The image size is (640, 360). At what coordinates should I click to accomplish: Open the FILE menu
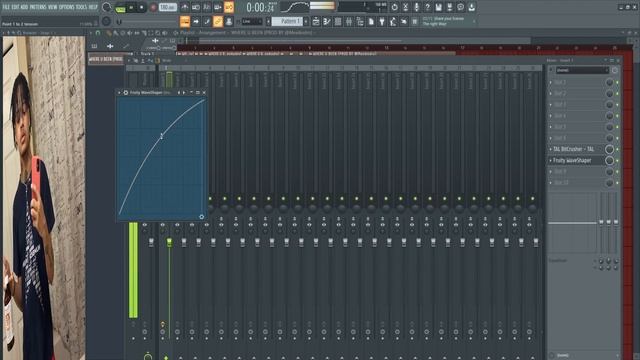[7, 7]
